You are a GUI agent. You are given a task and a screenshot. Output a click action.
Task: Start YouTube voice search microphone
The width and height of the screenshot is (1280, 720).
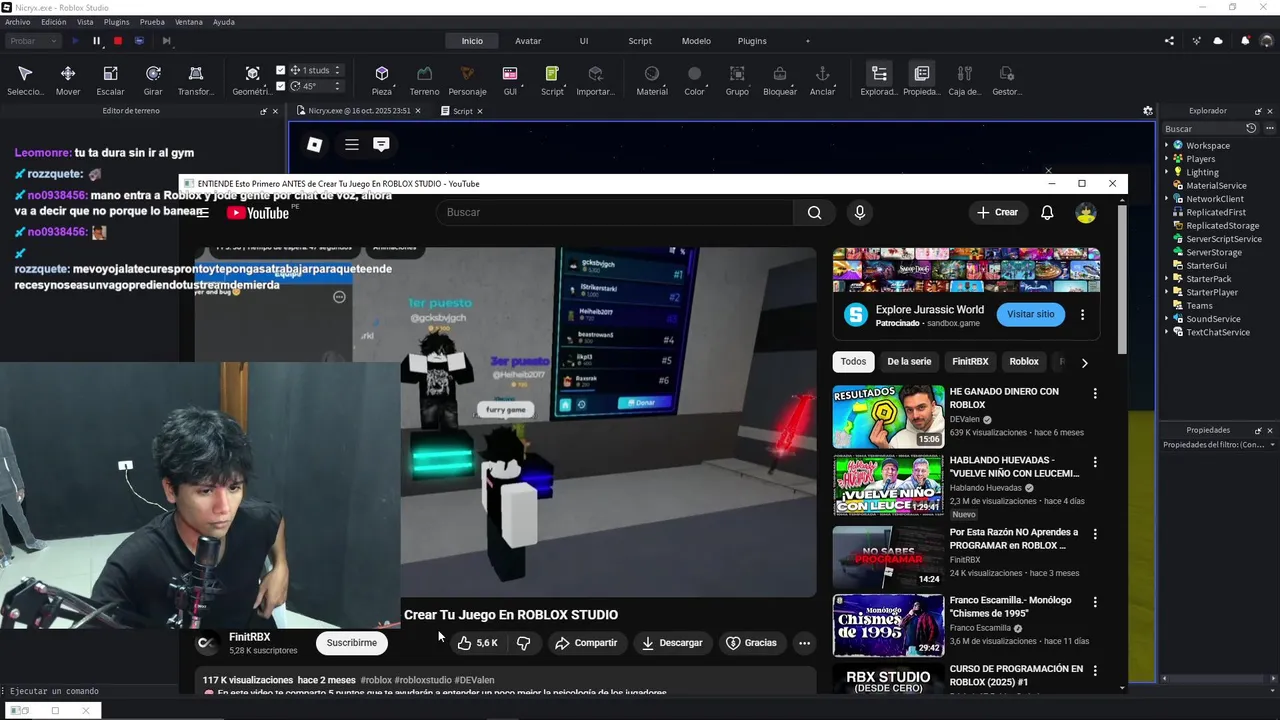click(859, 212)
